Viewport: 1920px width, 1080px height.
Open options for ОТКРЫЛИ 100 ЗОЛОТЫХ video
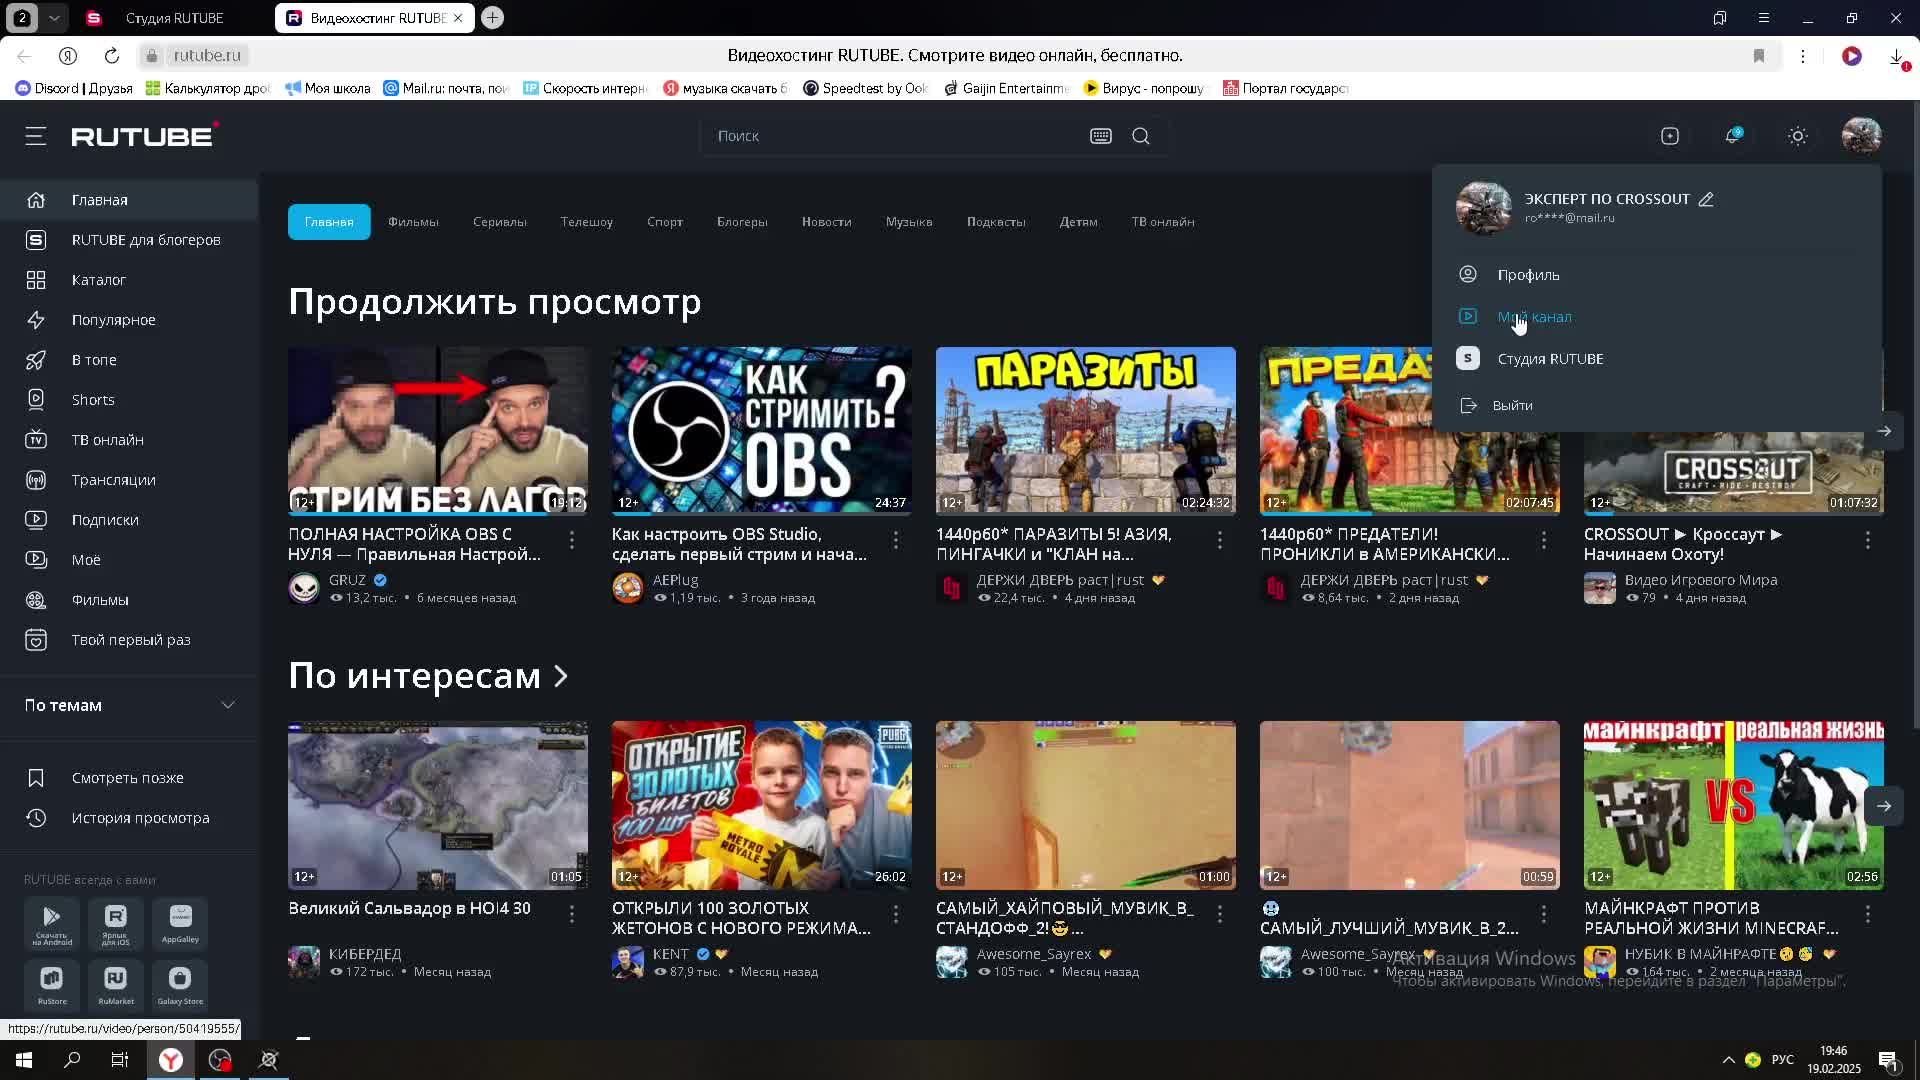[896, 914]
